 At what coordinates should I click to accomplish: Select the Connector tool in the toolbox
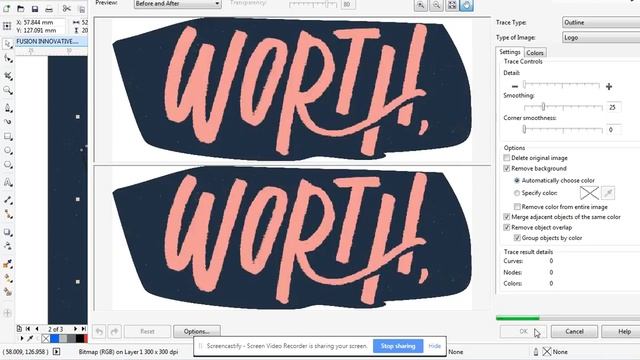click(7, 214)
